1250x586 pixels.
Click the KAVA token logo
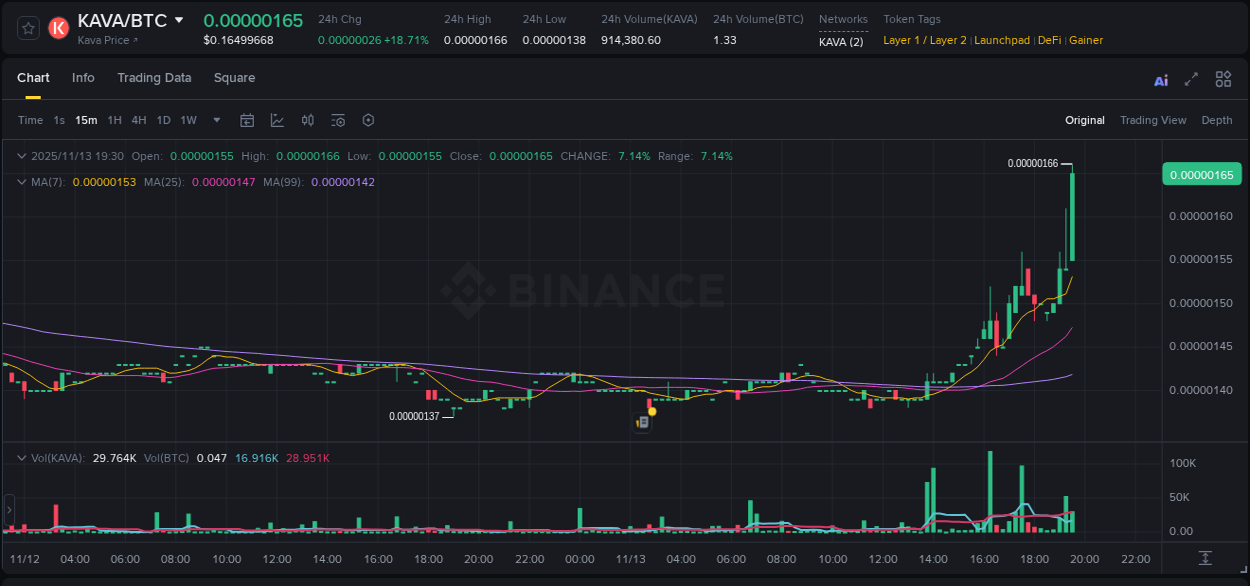pyautogui.click(x=59, y=28)
